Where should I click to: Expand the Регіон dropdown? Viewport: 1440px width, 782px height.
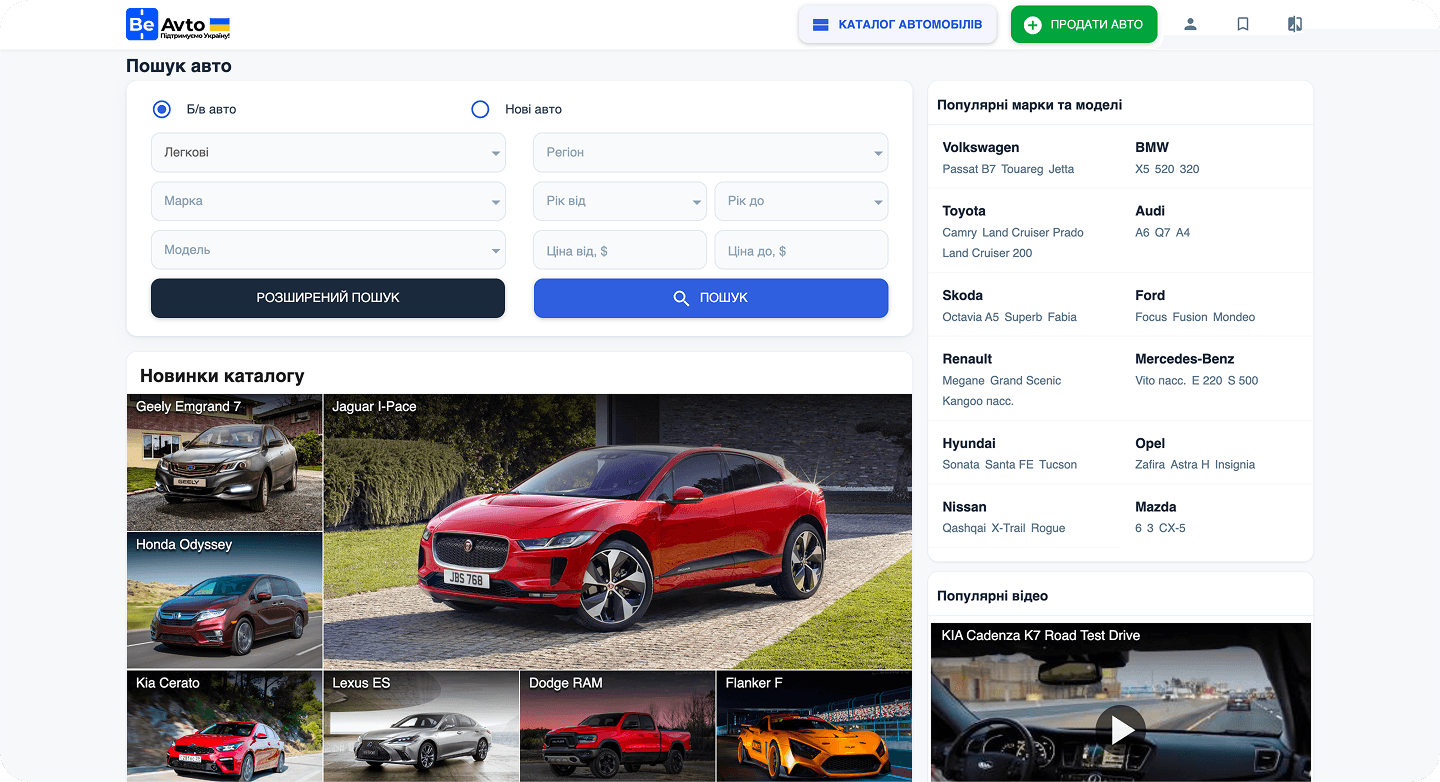coord(710,153)
